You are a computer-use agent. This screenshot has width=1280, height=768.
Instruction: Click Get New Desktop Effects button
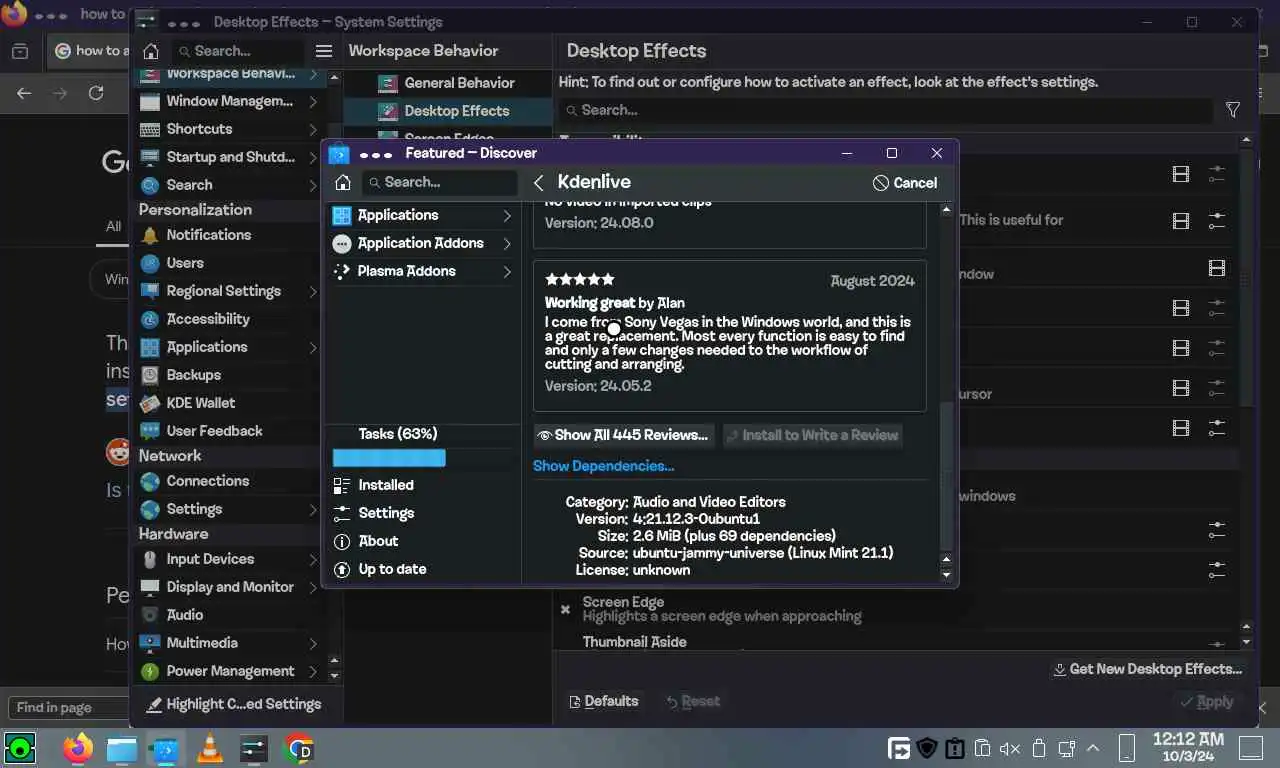coord(1147,669)
